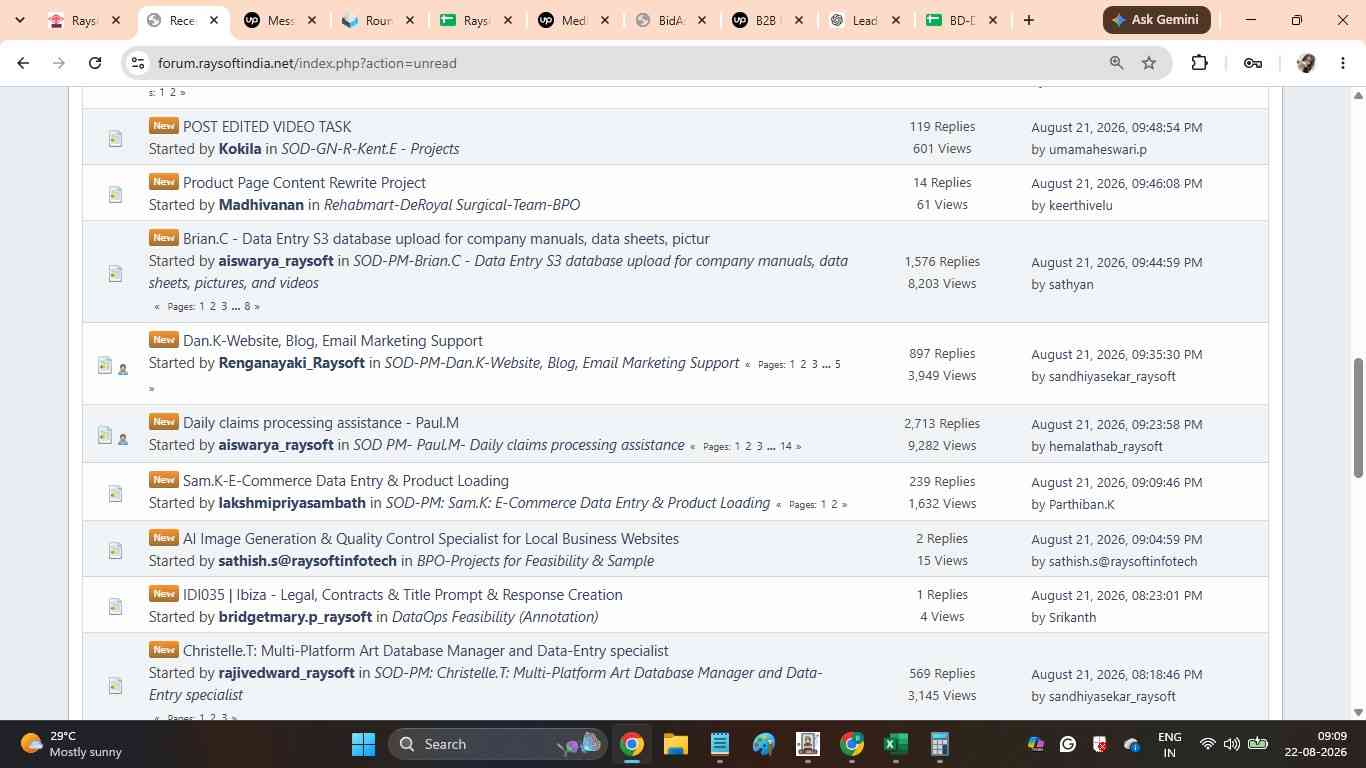Open the Product Page Content Rewrite Project topic
The height and width of the screenshot is (768, 1366).
[x=304, y=183]
